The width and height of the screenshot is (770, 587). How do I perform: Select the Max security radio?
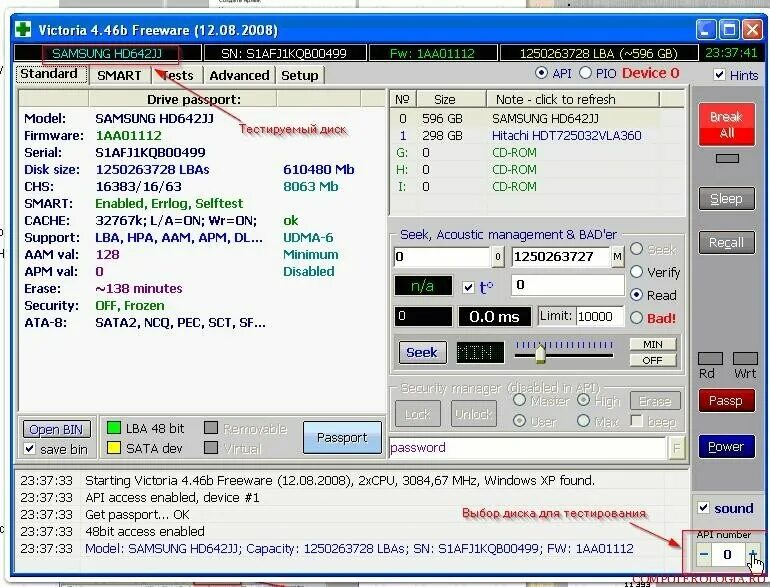tap(583, 421)
